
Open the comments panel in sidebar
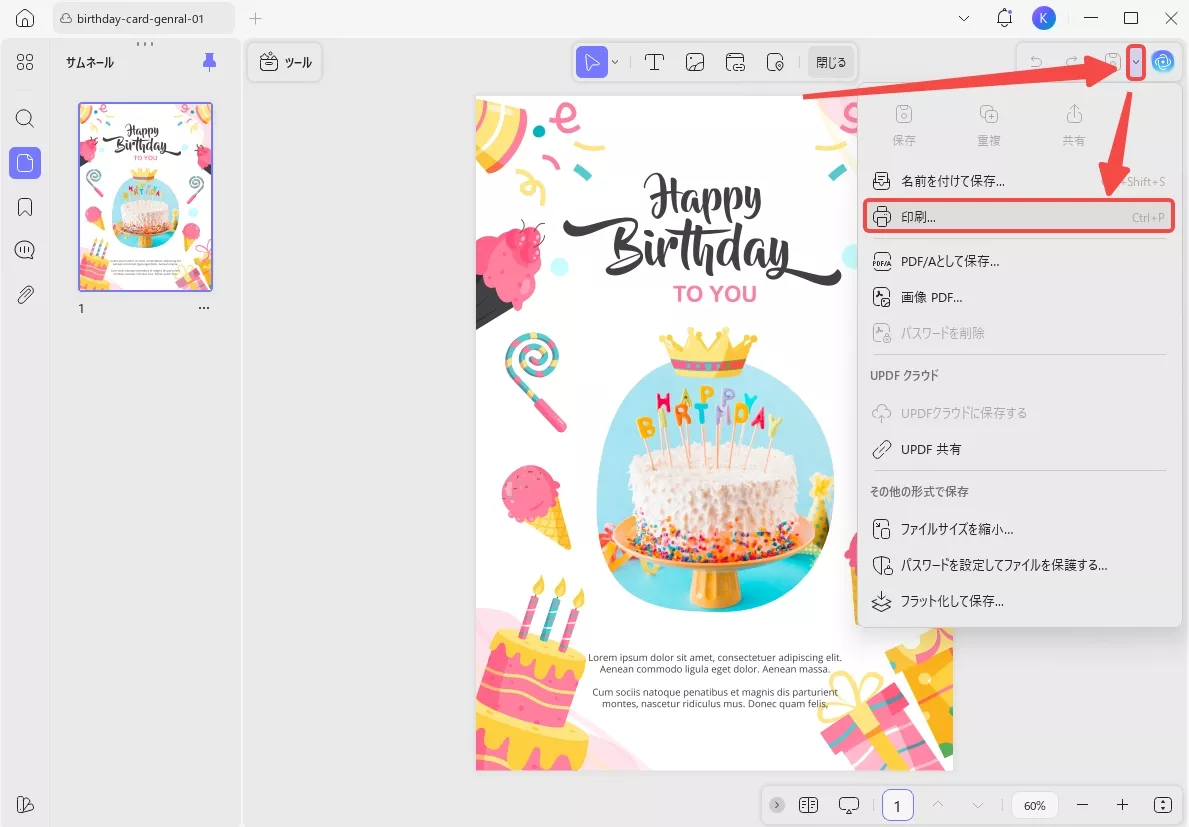(25, 250)
